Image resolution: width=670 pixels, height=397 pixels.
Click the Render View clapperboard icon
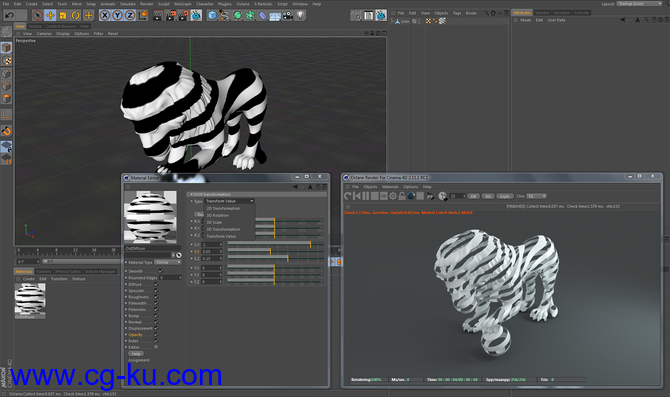(158, 15)
